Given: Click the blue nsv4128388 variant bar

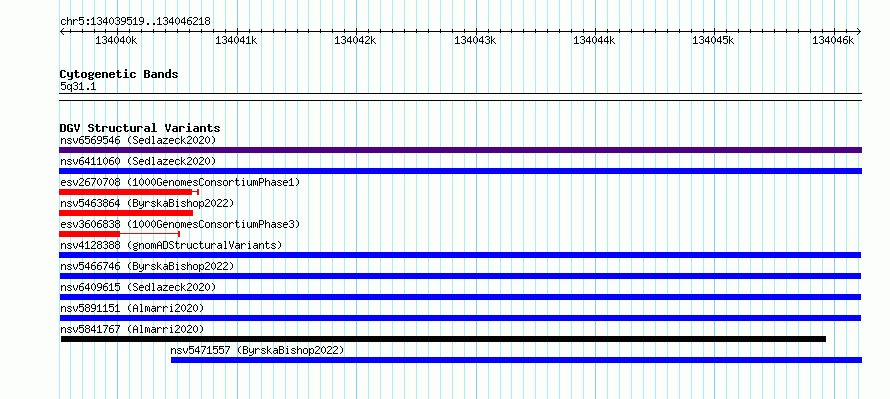Looking at the screenshot, I should tap(460, 255).
